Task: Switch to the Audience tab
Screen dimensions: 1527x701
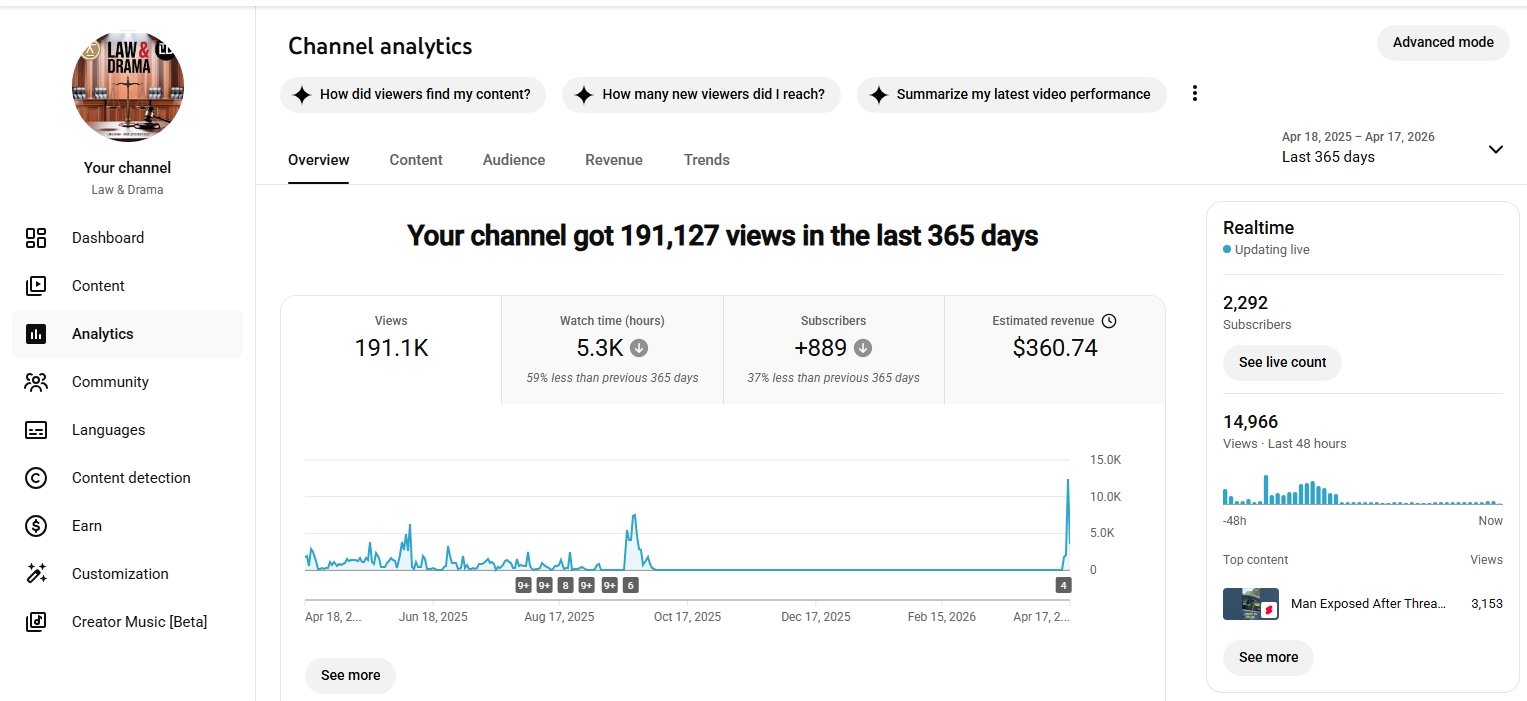Action: click(x=514, y=160)
